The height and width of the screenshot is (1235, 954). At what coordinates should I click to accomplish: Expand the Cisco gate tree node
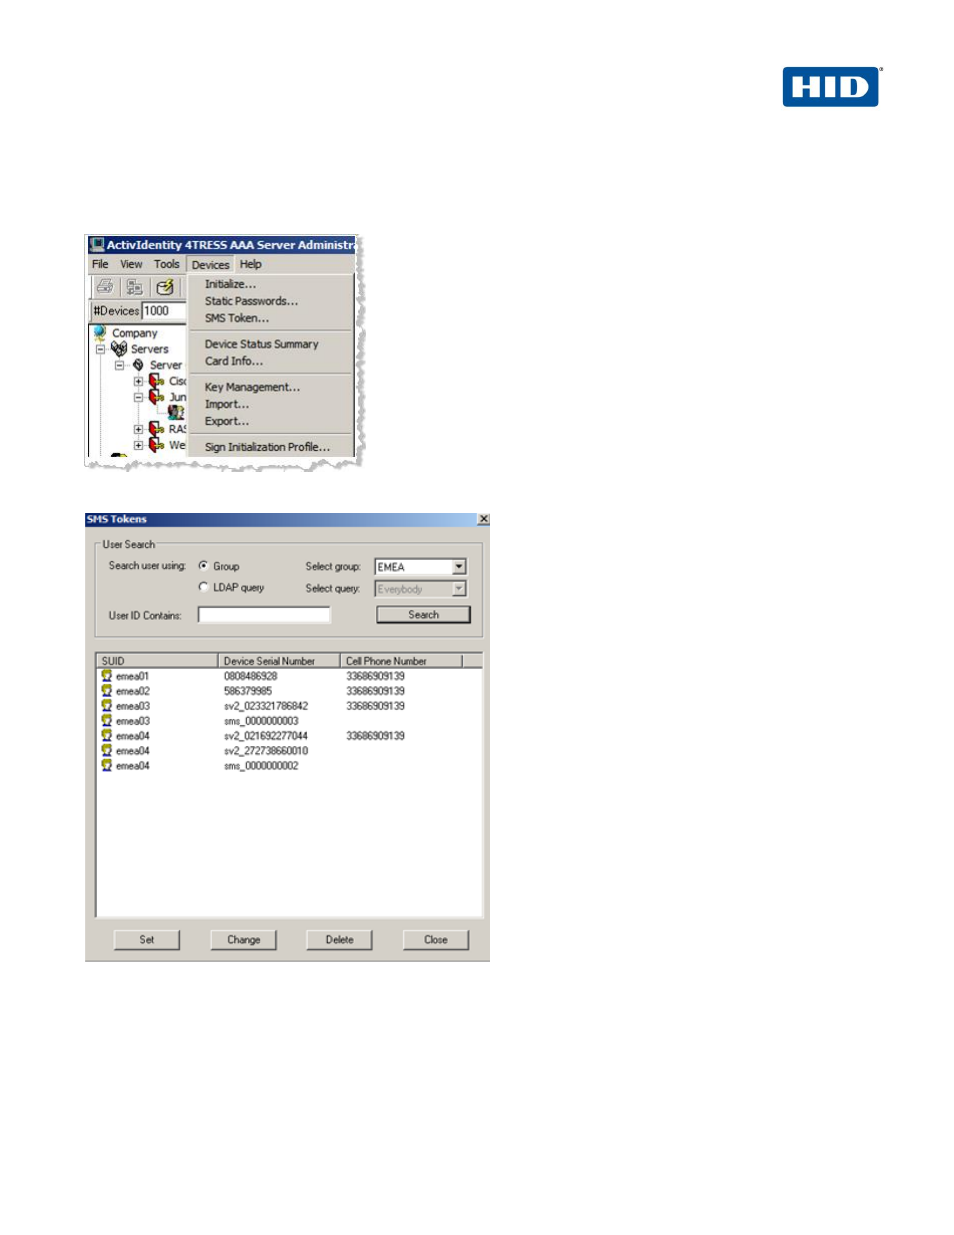point(138,381)
